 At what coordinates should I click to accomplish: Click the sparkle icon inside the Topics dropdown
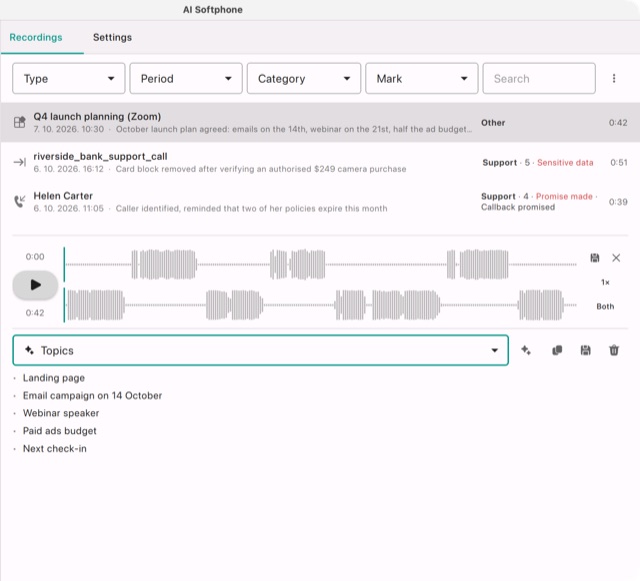click(29, 350)
